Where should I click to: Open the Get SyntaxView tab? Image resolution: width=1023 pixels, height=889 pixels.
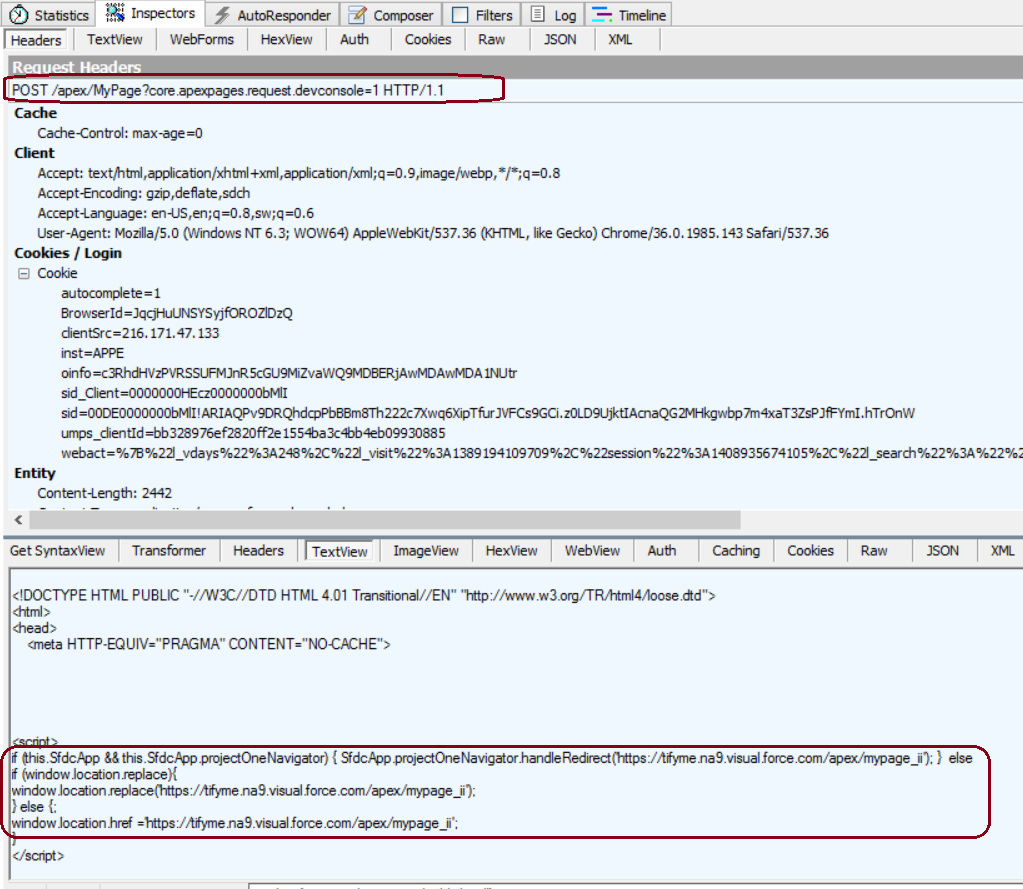[57, 550]
